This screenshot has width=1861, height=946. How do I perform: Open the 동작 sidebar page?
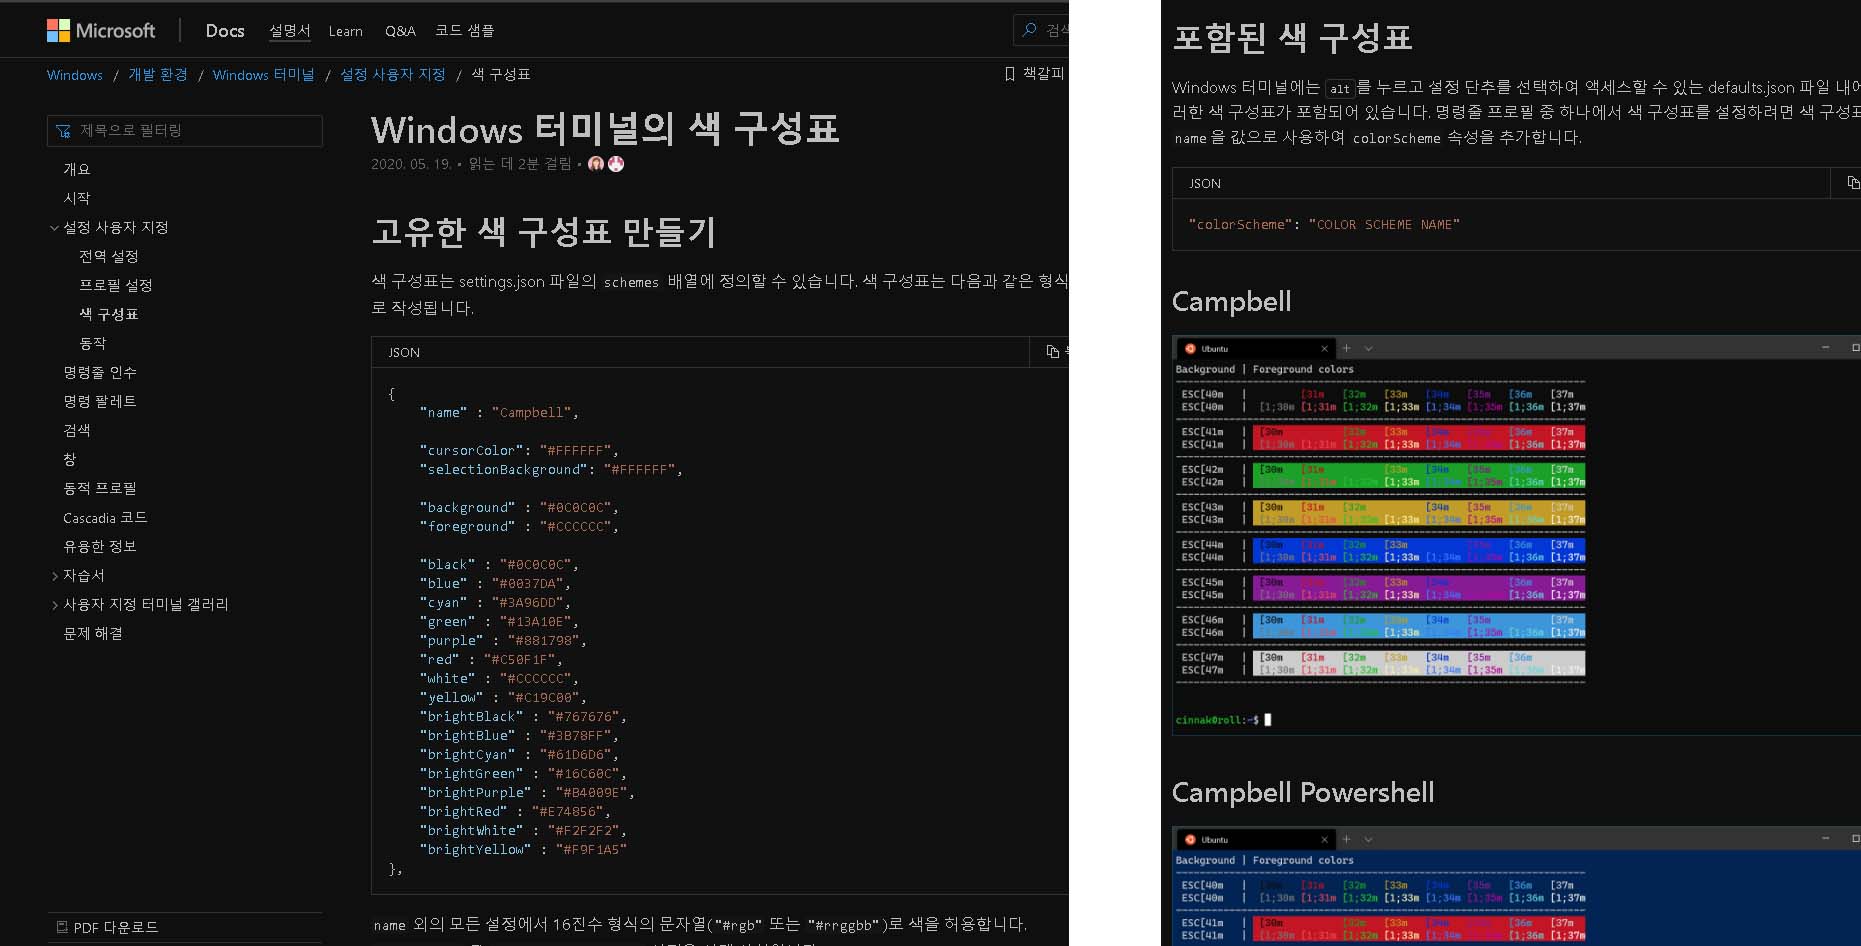coord(93,343)
